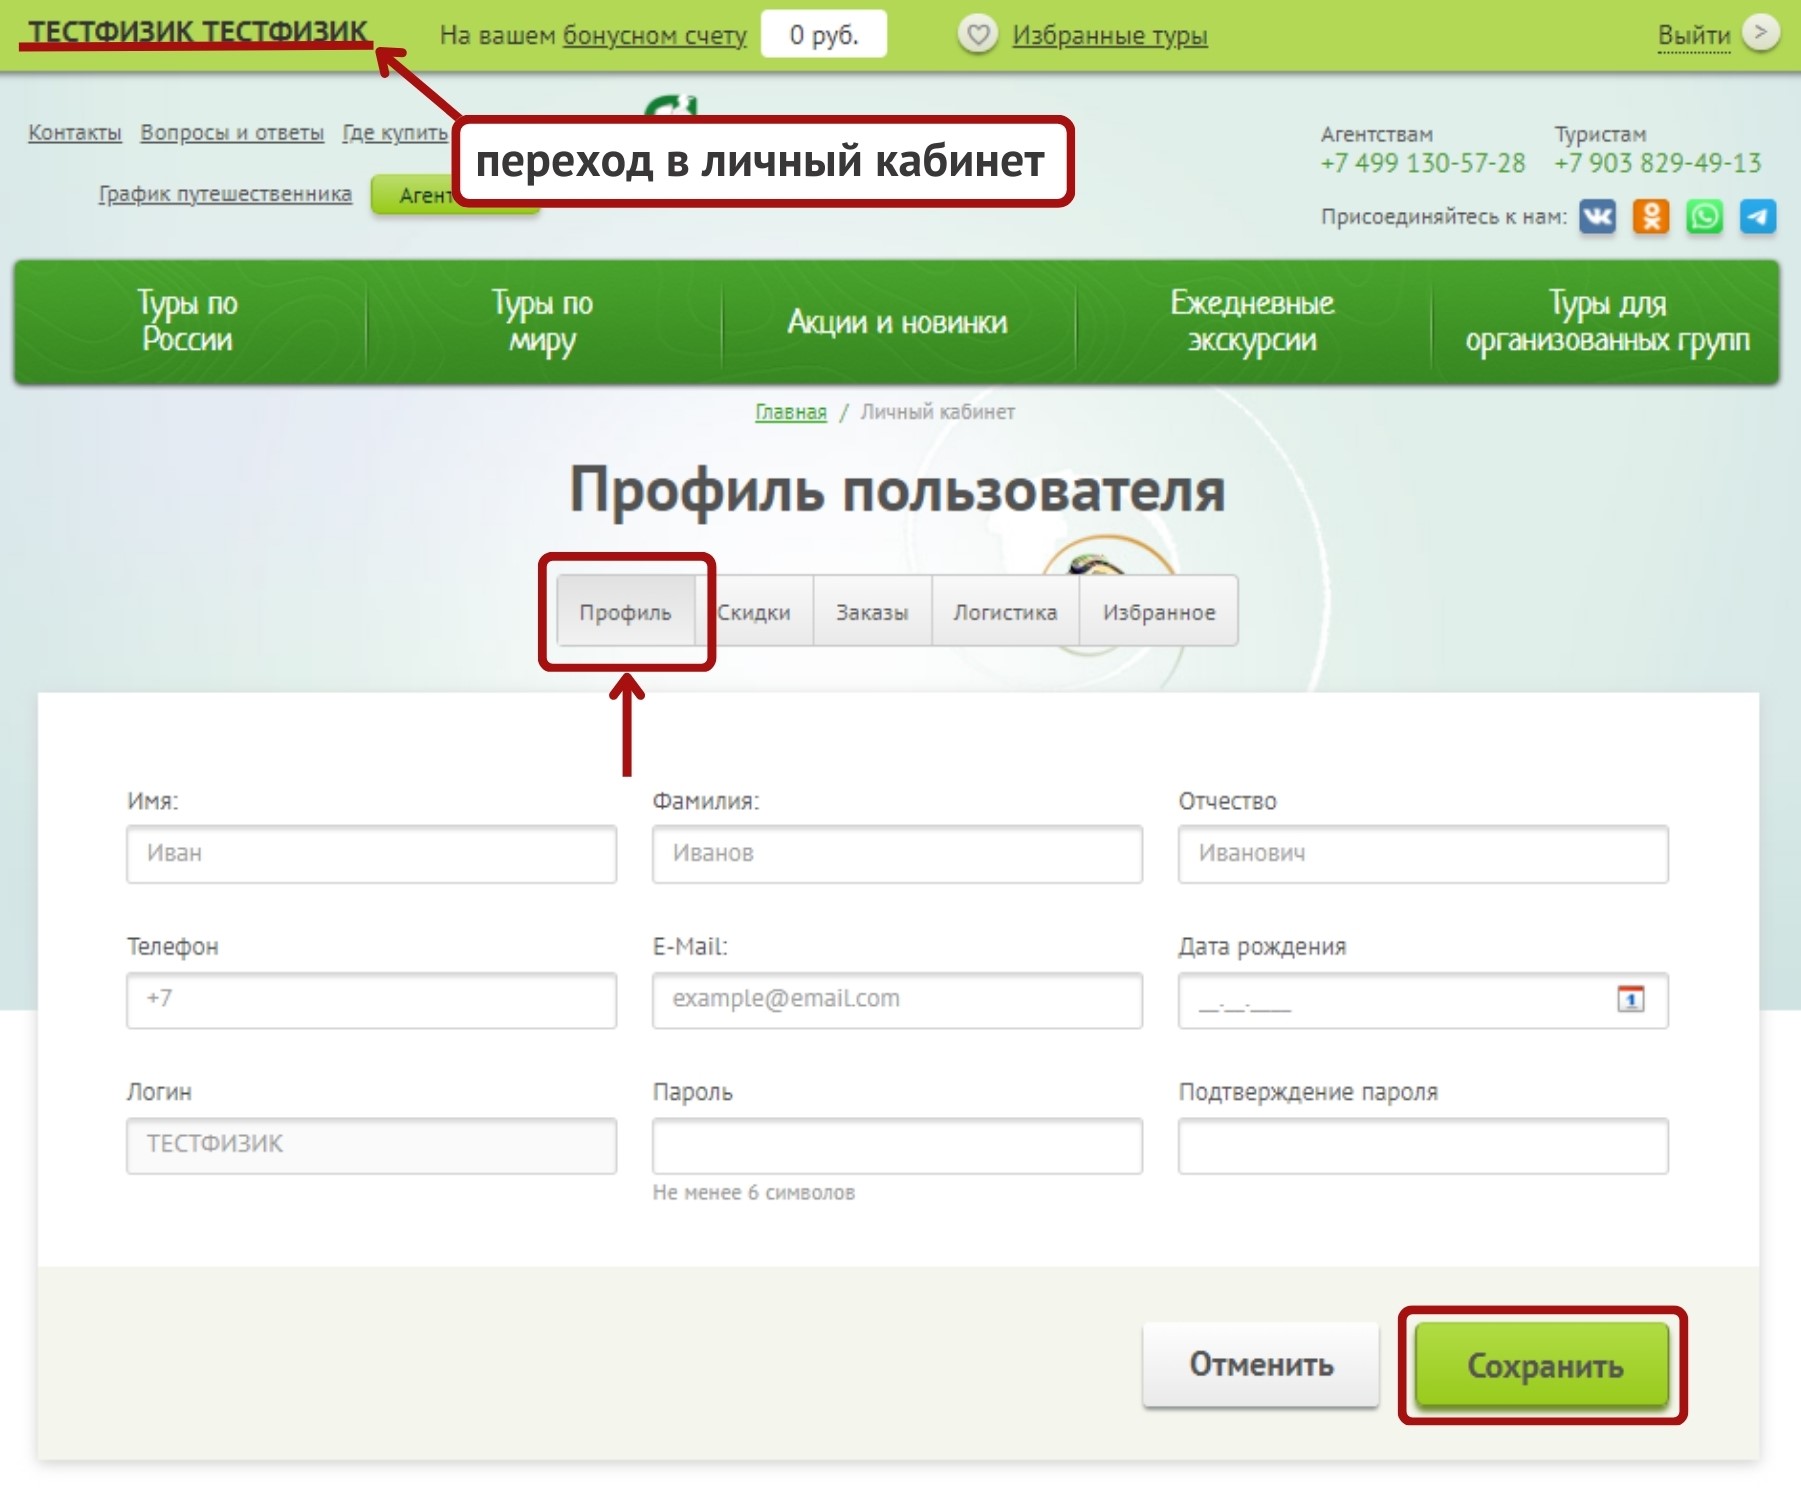Open the Odnoklassniki social icon
1801x1500 pixels.
point(1651,217)
